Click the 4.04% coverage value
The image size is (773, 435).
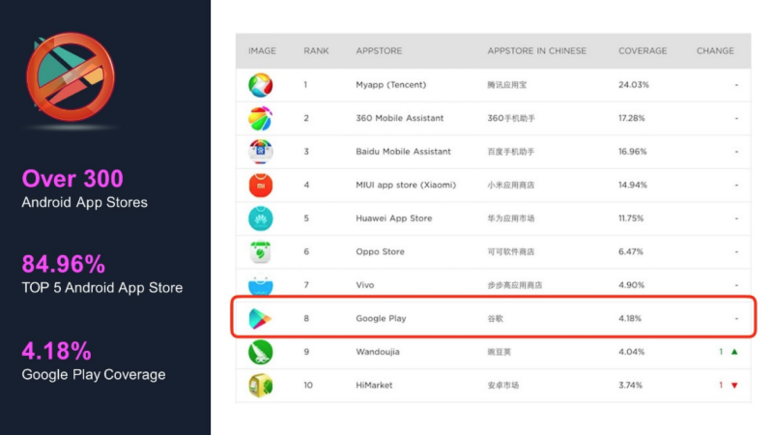632,352
